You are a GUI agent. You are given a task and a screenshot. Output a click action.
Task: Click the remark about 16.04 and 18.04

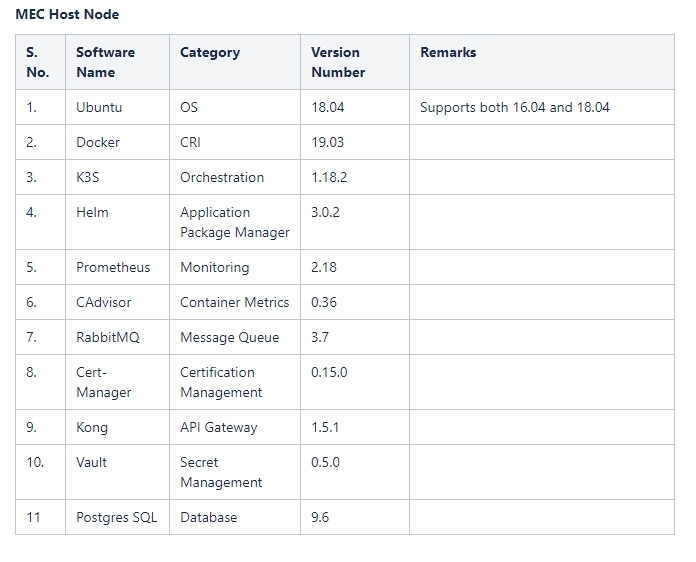click(515, 107)
